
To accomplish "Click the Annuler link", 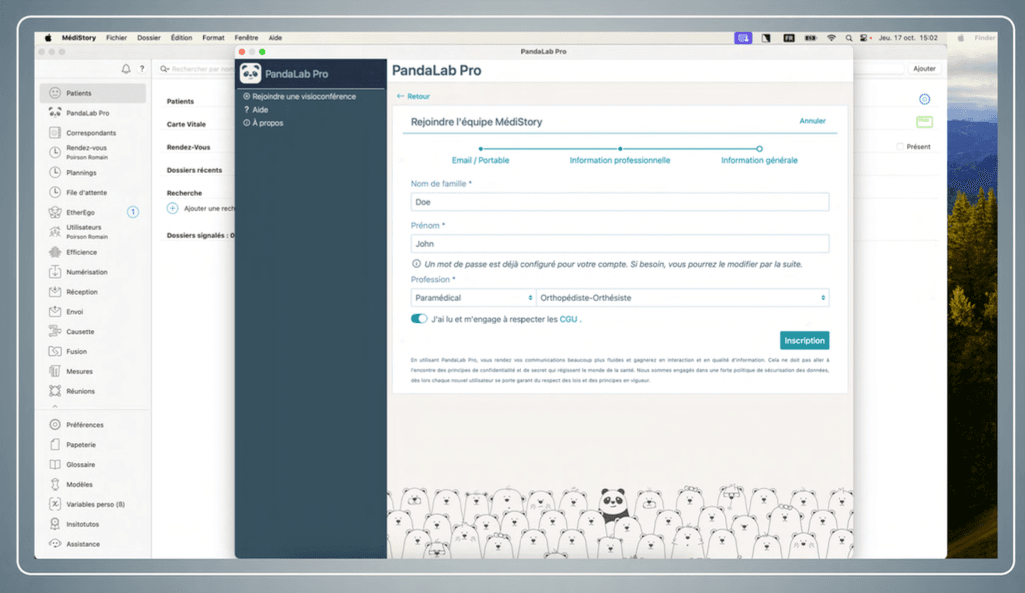I will pos(812,121).
